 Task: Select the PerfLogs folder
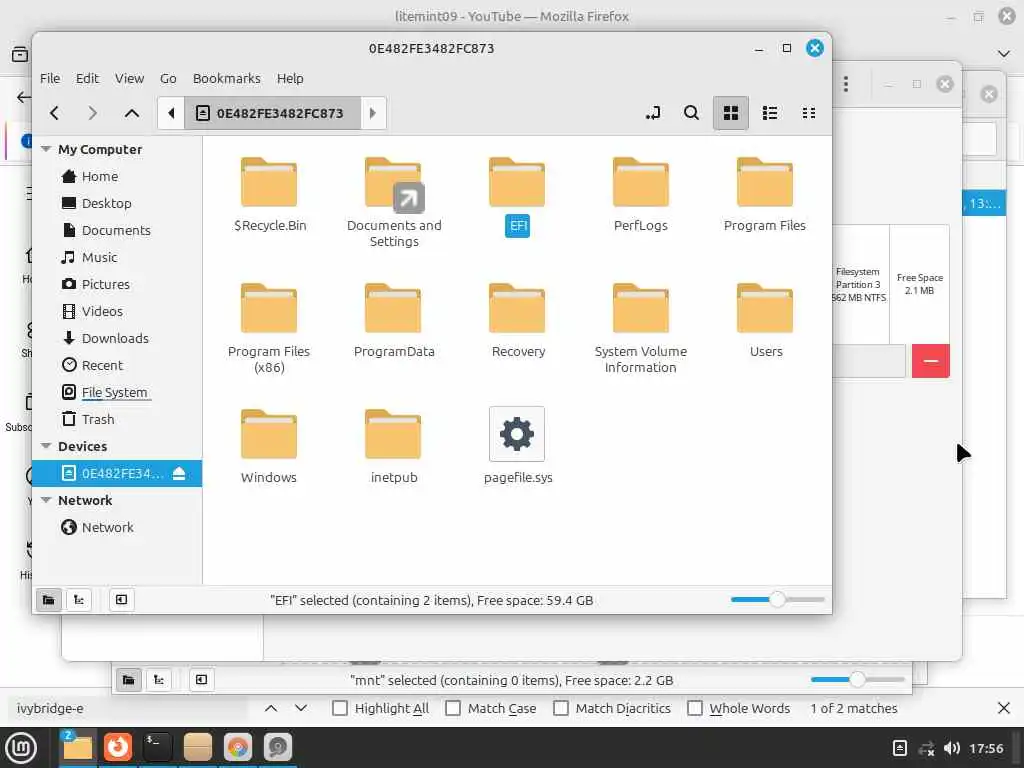click(641, 182)
